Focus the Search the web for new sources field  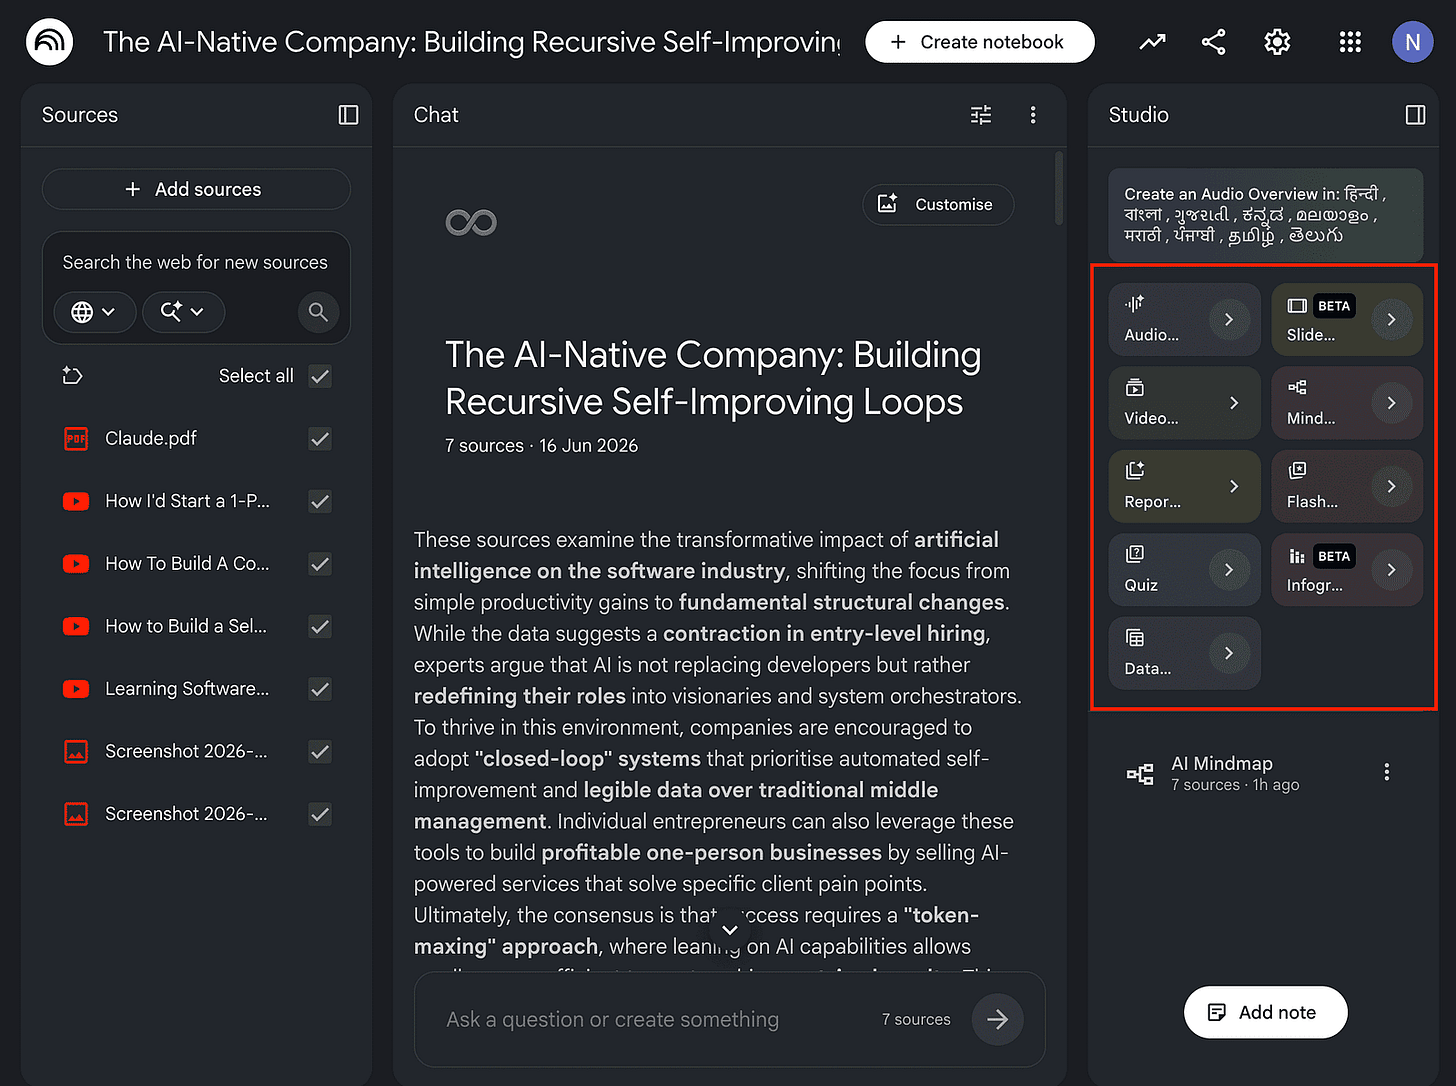195,262
